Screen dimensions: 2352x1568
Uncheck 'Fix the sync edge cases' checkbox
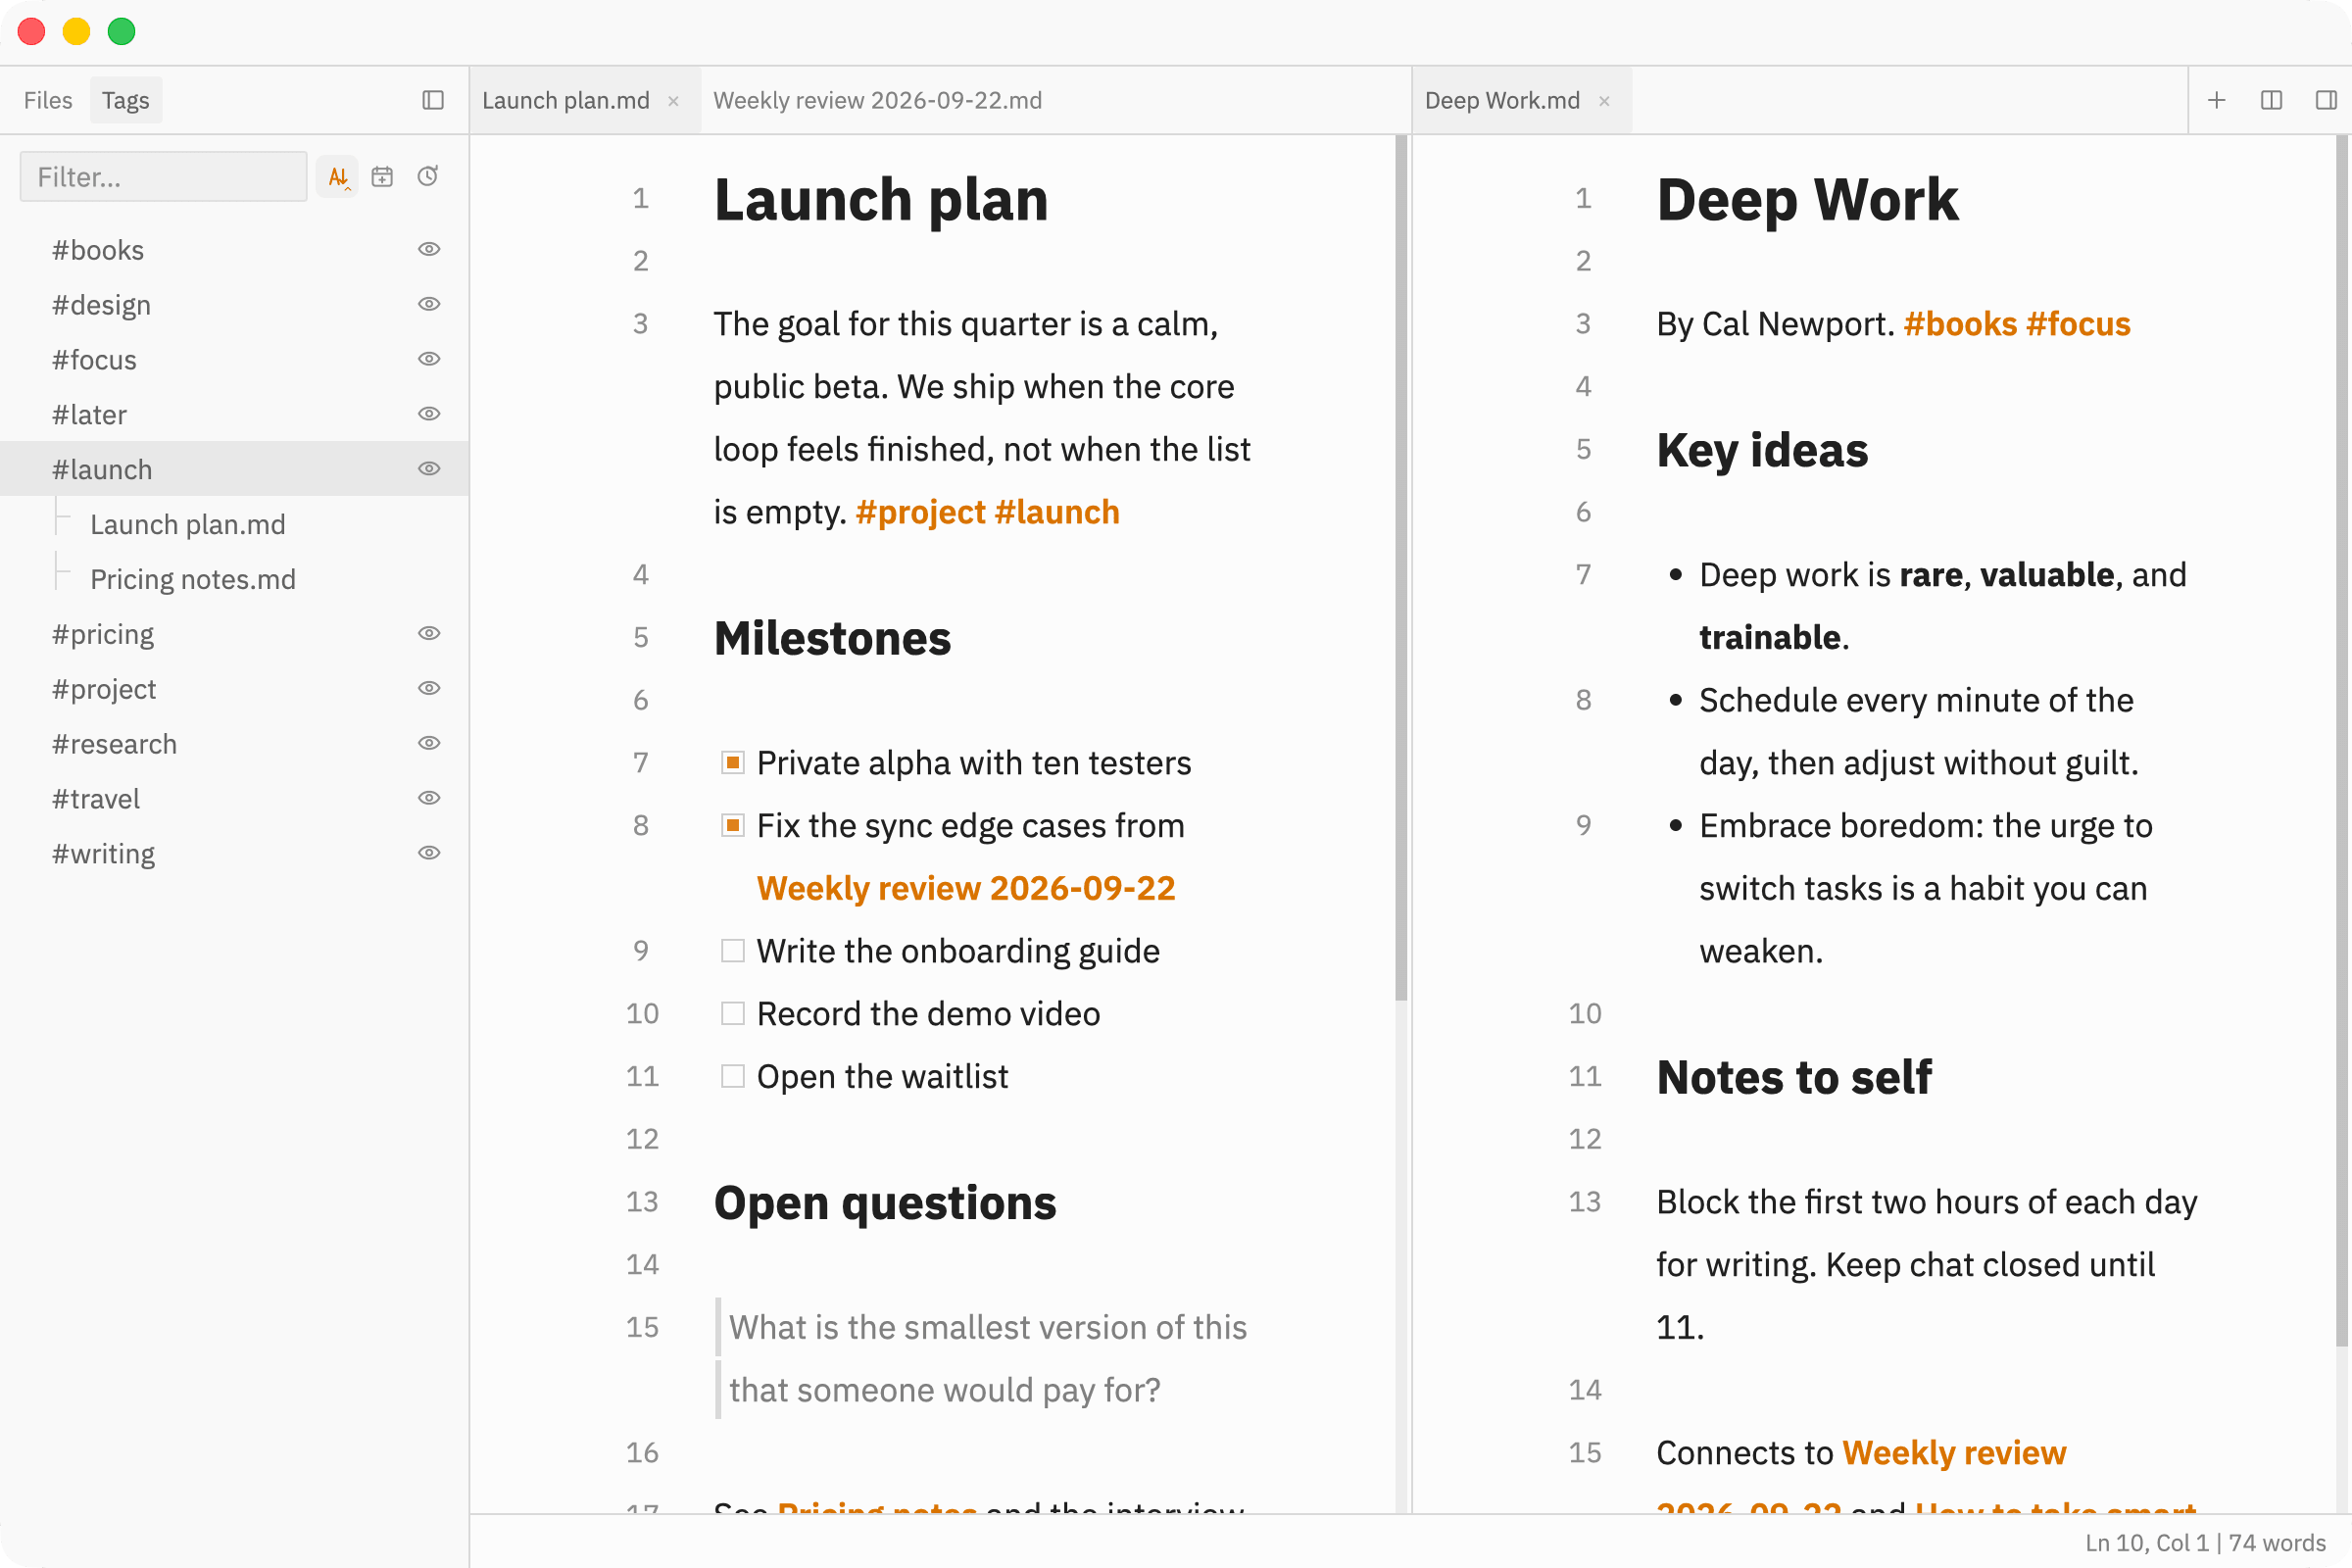coord(733,826)
